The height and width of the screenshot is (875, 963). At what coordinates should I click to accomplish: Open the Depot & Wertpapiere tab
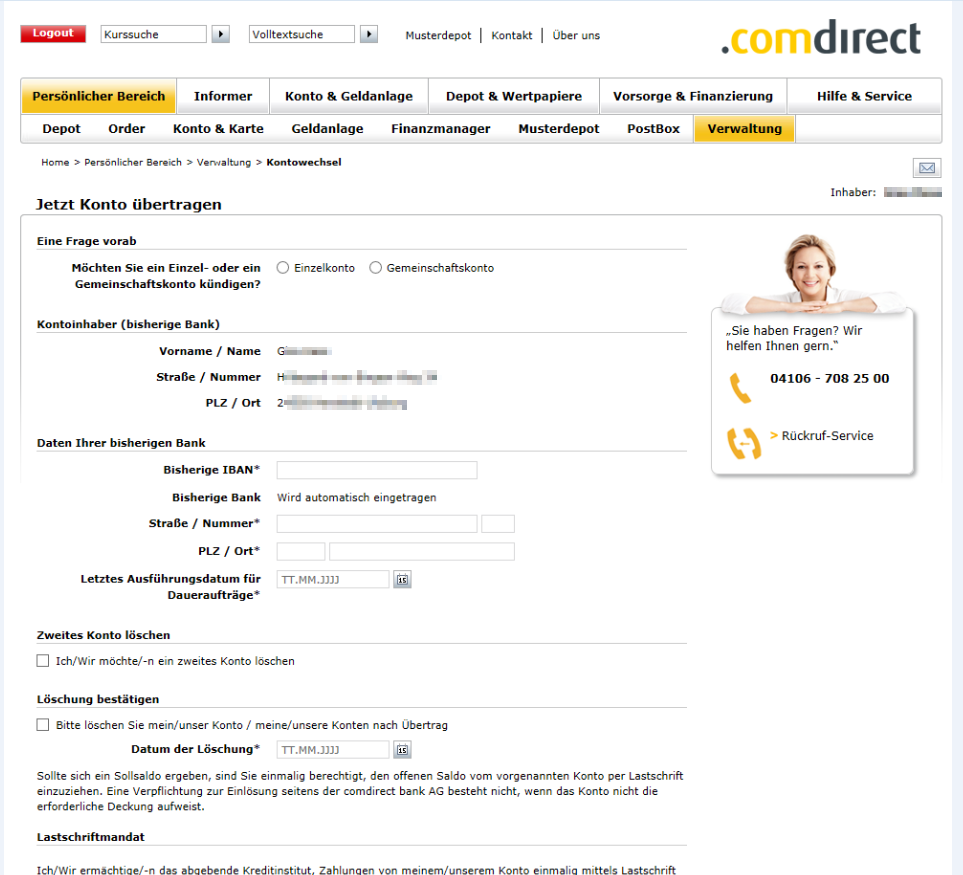click(514, 96)
